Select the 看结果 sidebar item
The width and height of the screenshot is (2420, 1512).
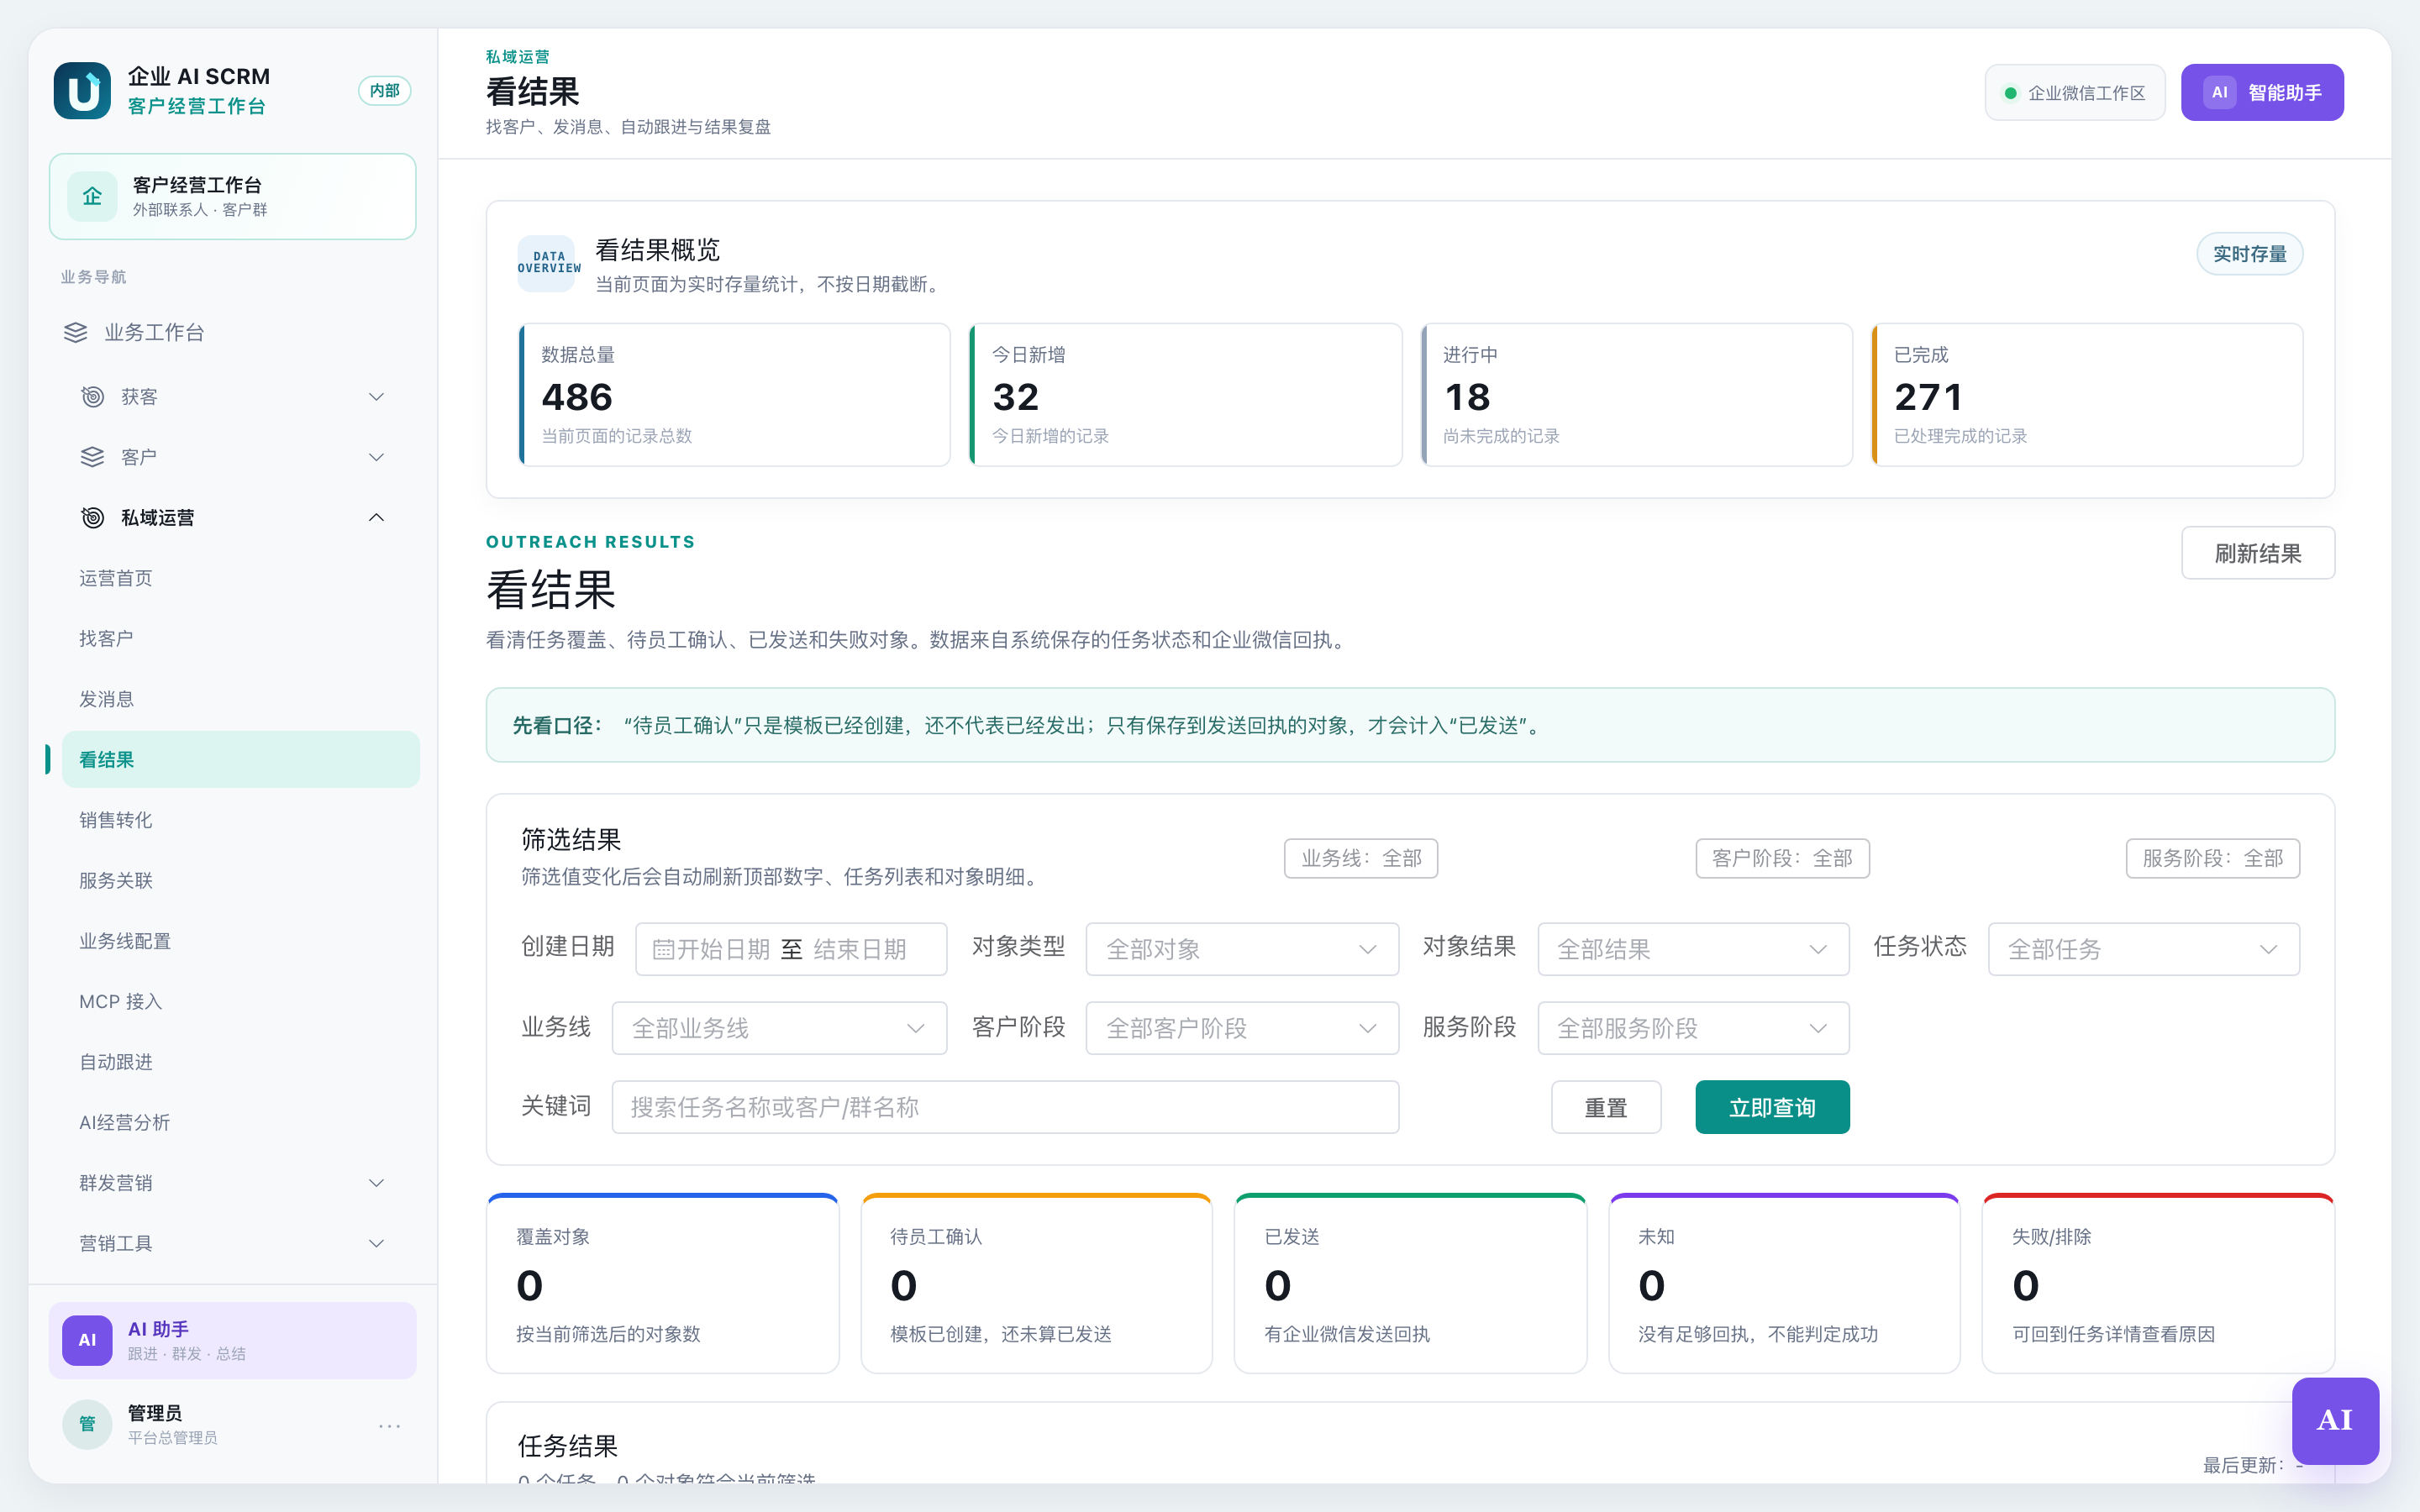(240, 759)
